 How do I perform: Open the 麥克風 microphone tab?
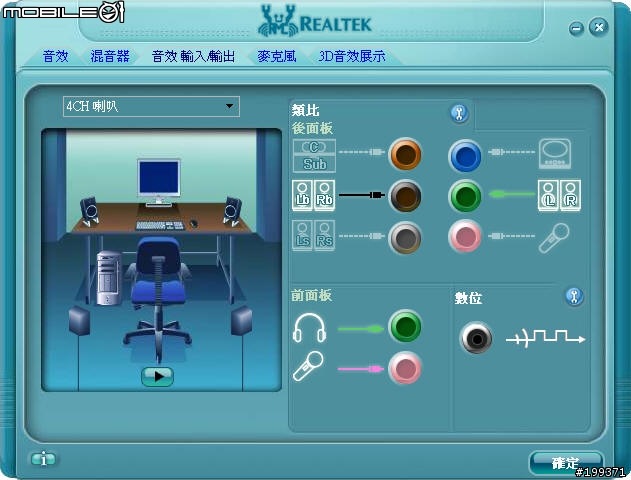click(x=277, y=56)
